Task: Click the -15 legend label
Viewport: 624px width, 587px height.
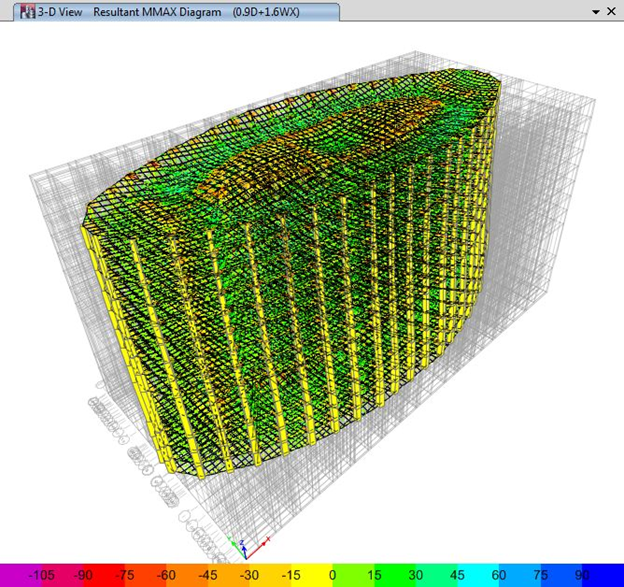Action: [x=291, y=575]
